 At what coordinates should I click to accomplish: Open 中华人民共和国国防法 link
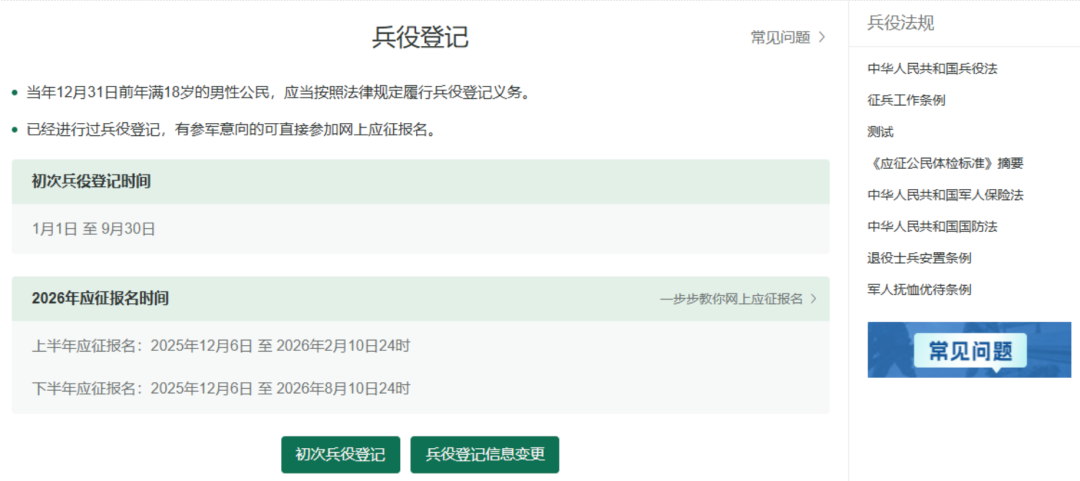pyautogui.click(x=932, y=226)
